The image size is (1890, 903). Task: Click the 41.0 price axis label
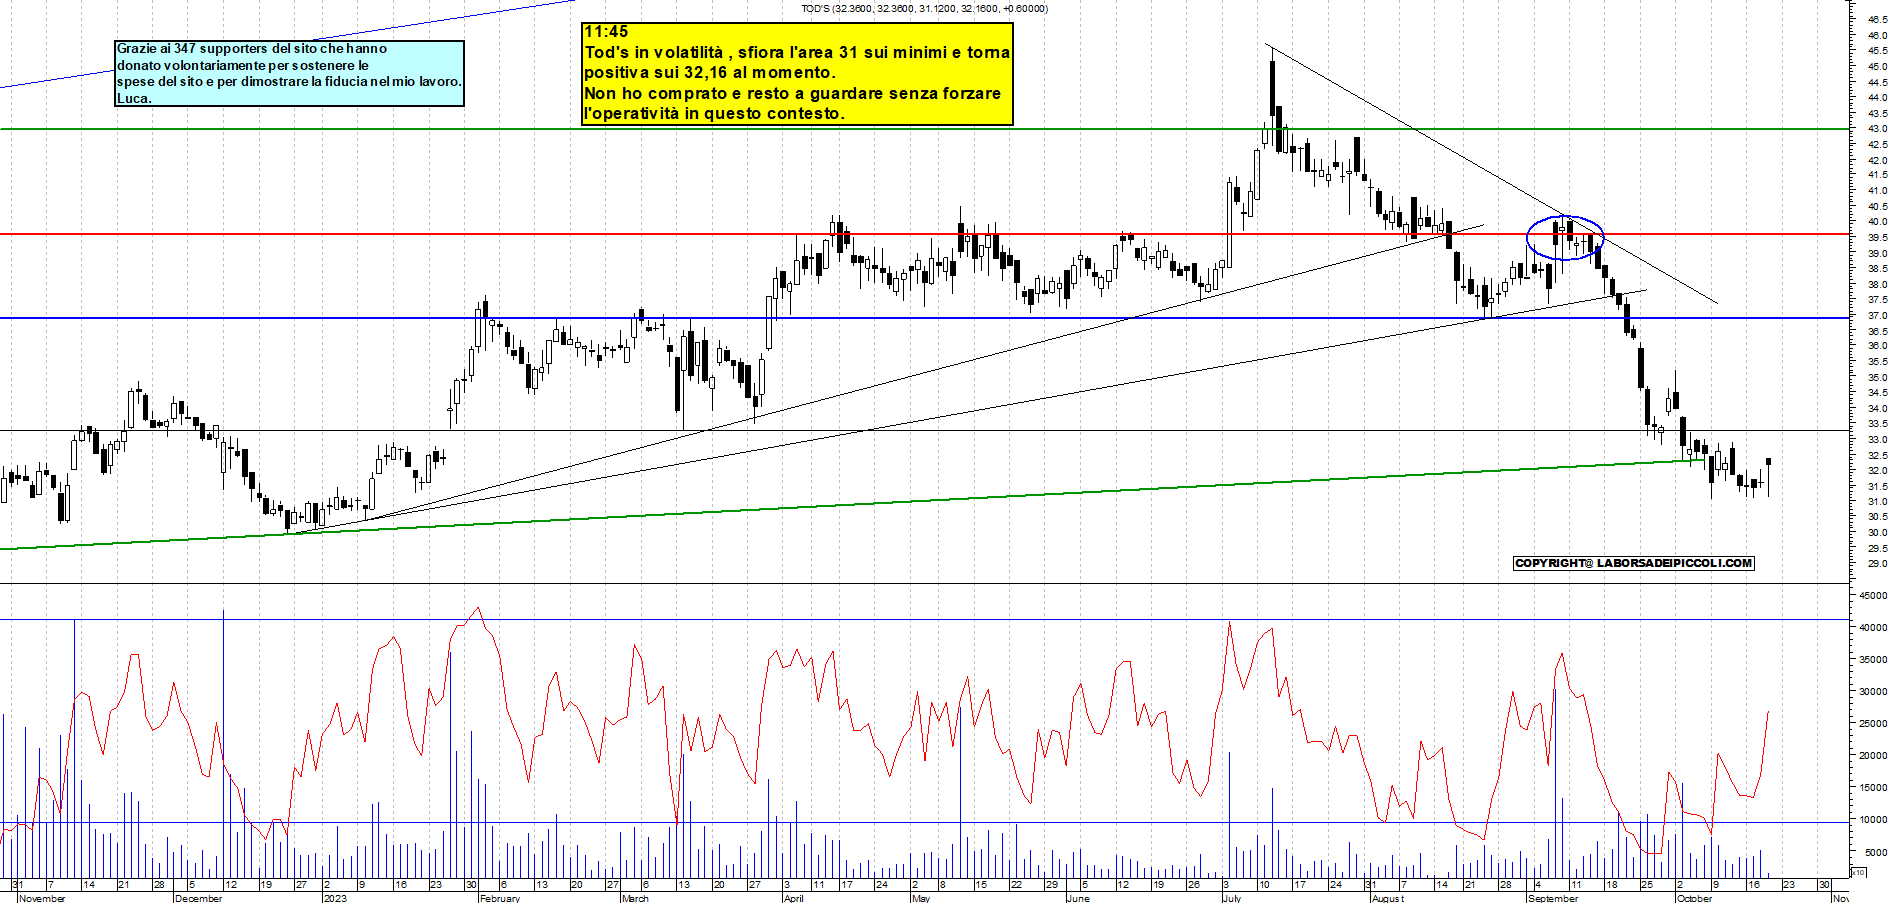pyautogui.click(x=1877, y=190)
